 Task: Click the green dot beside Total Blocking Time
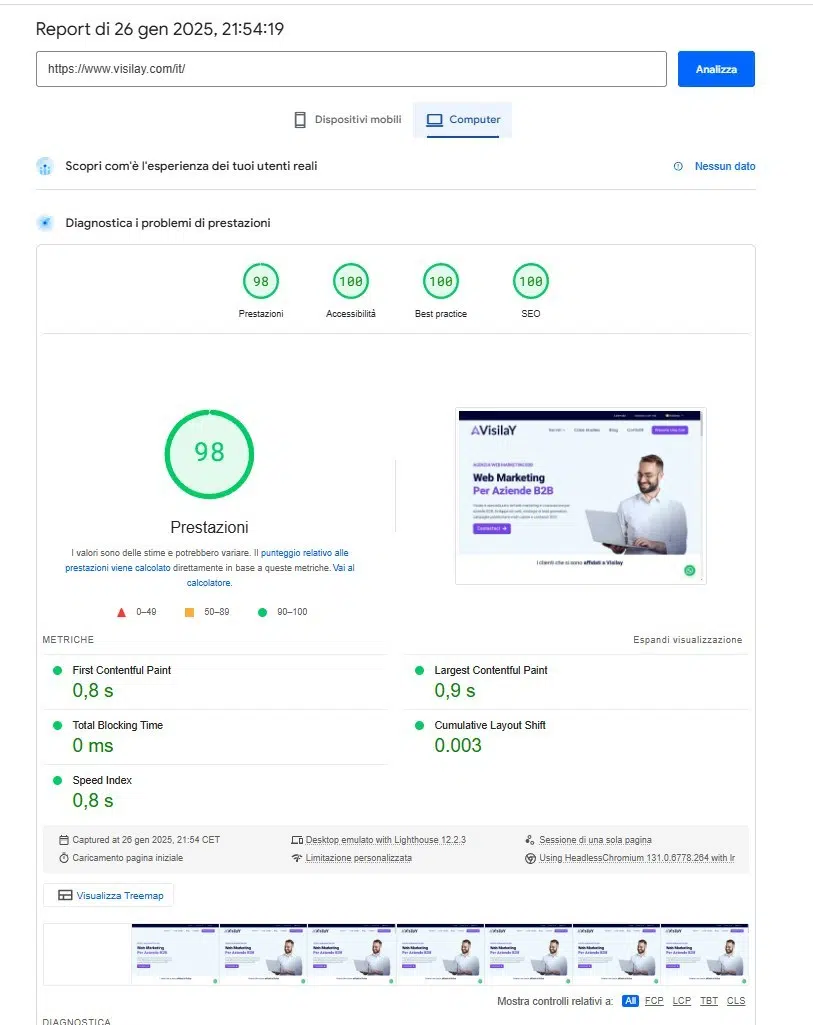pyautogui.click(x=58, y=725)
